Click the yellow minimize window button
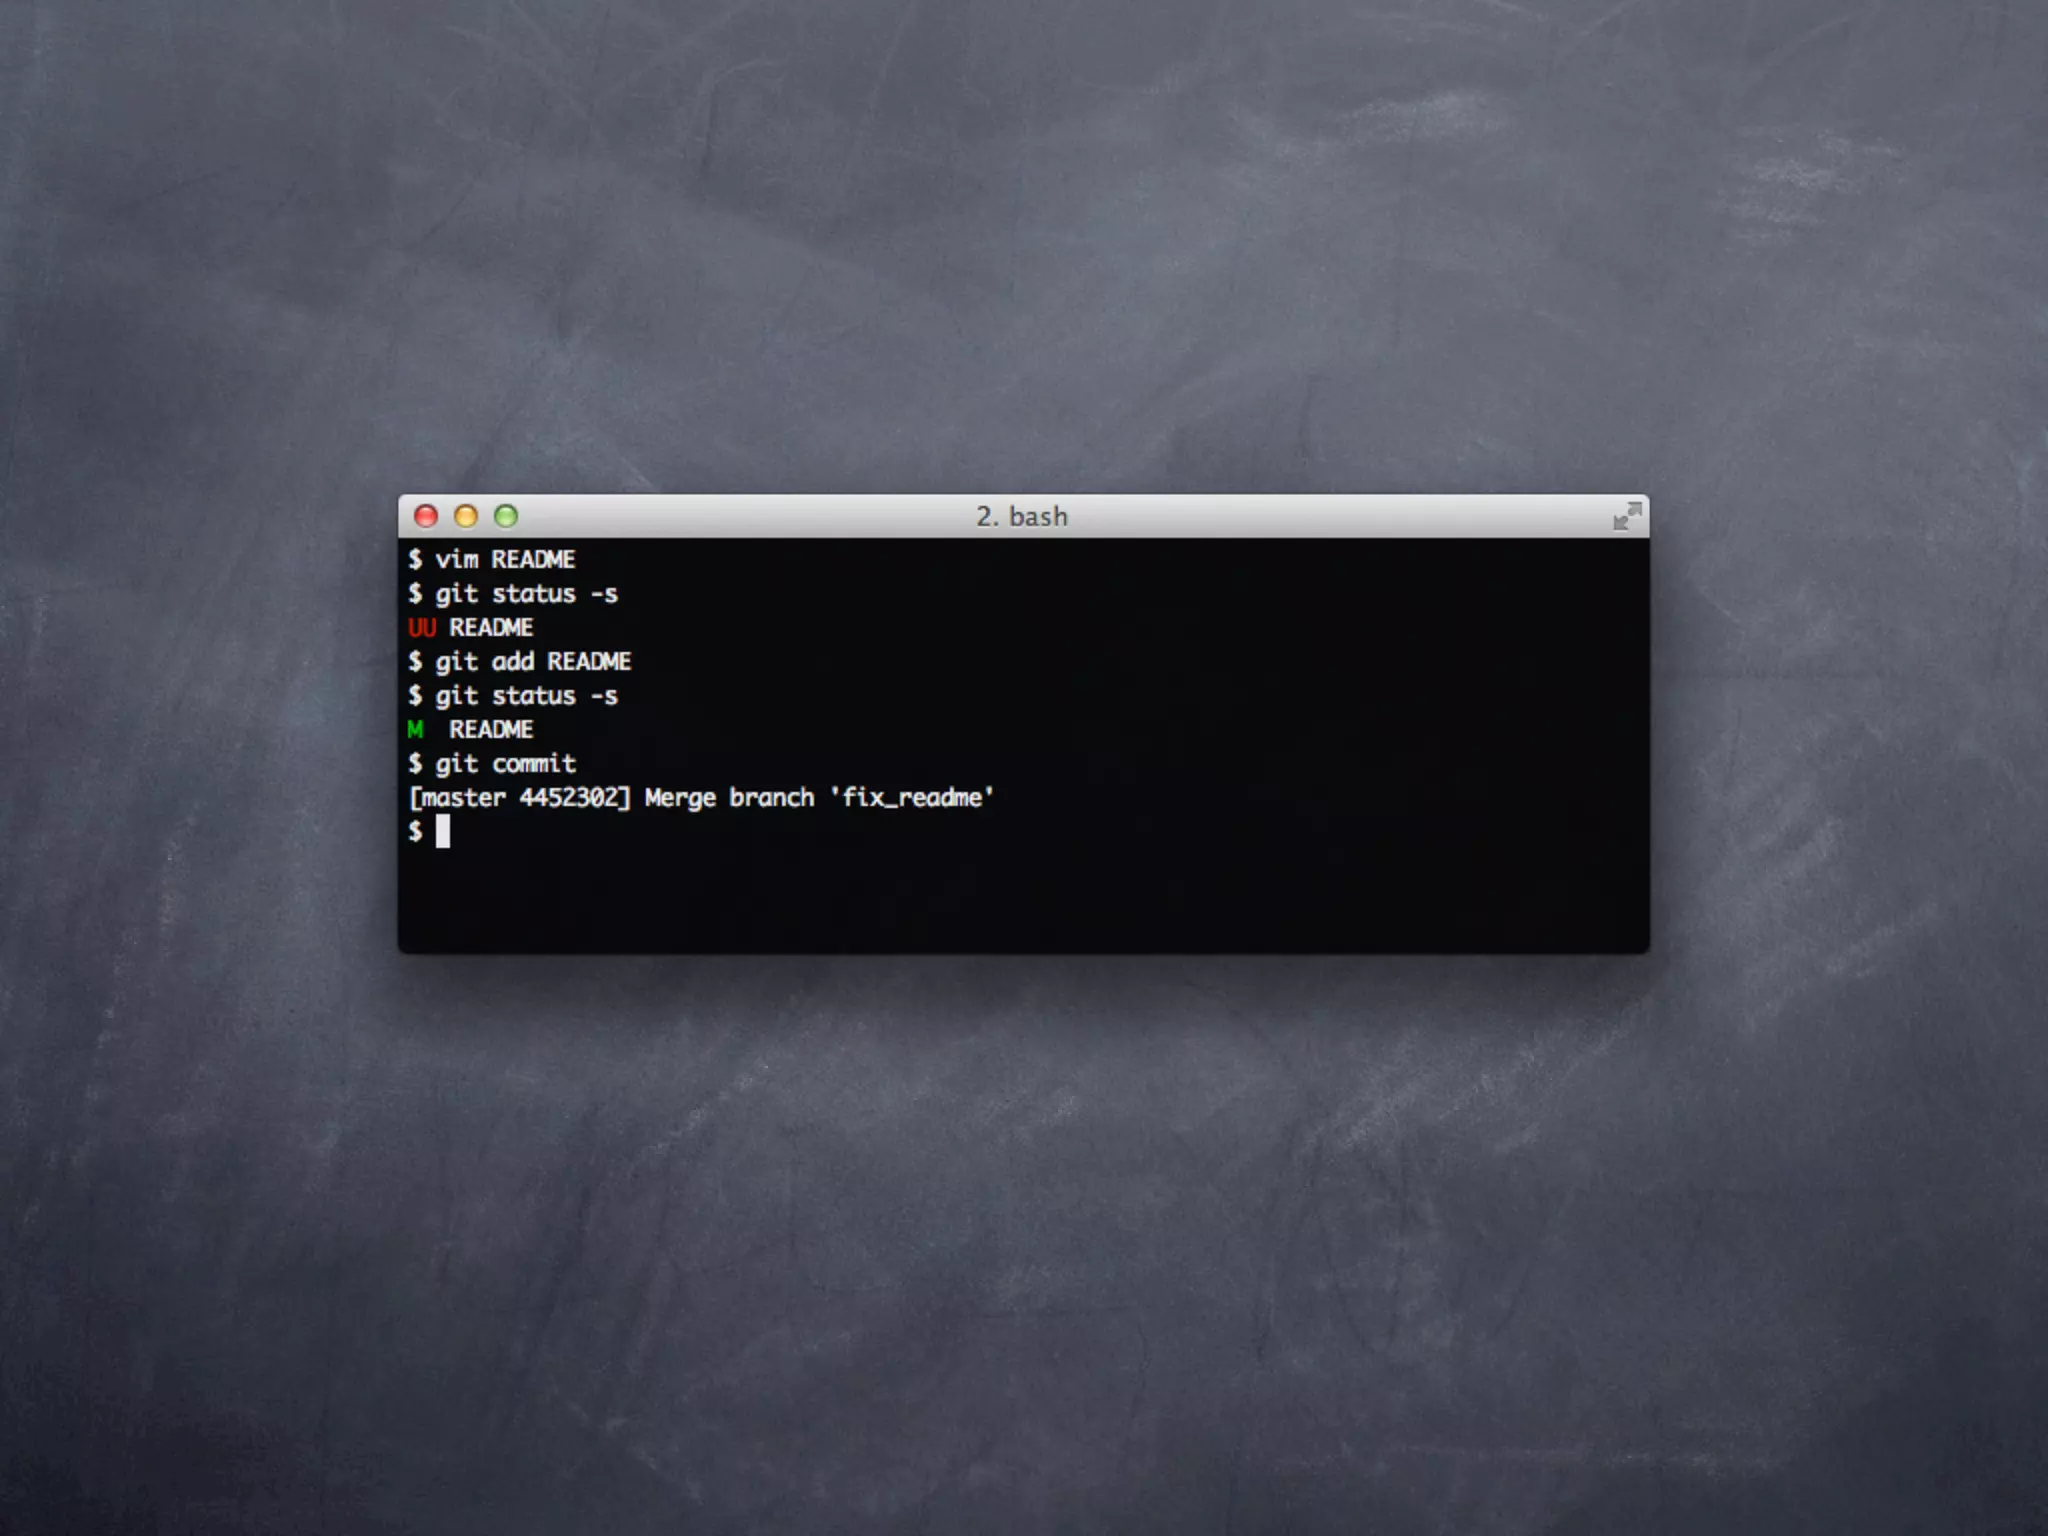This screenshot has width=2048, height=1536. tap(466, 516)
